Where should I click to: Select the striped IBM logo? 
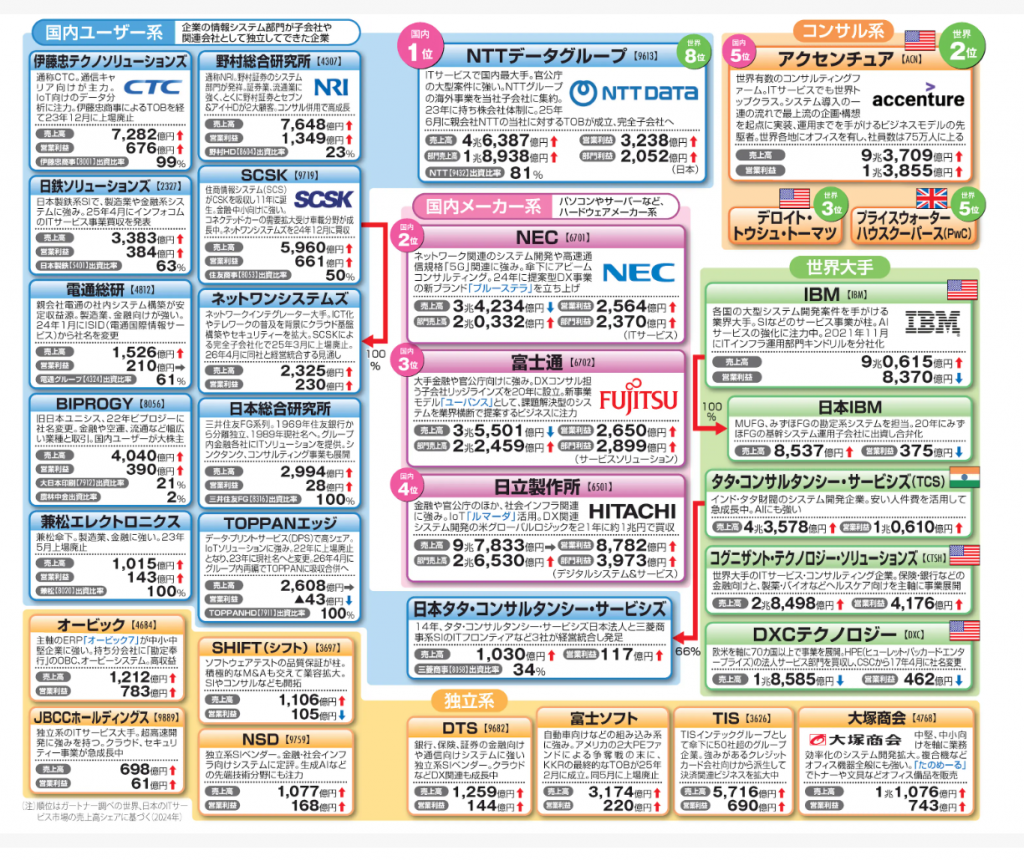coord(932,322)
